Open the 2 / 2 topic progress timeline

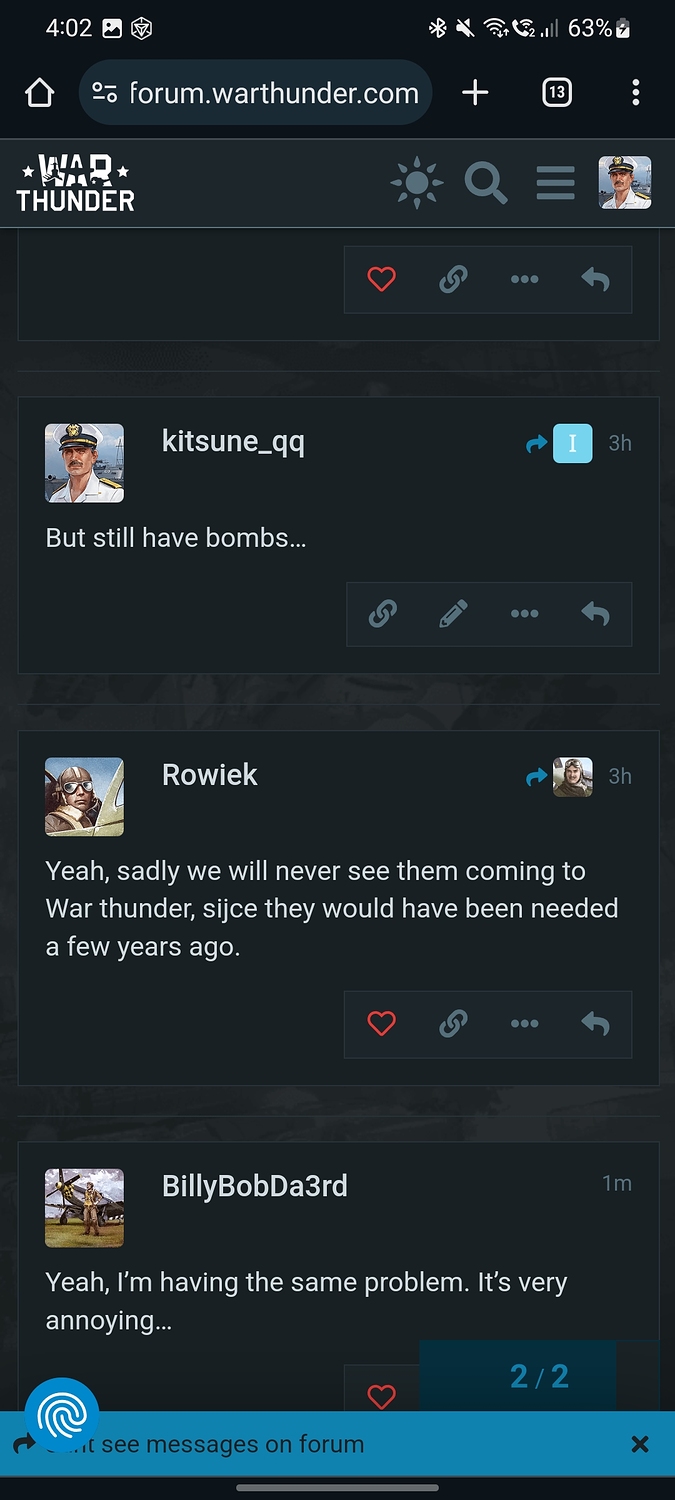pyautogui.click(x=539, y=1376)
